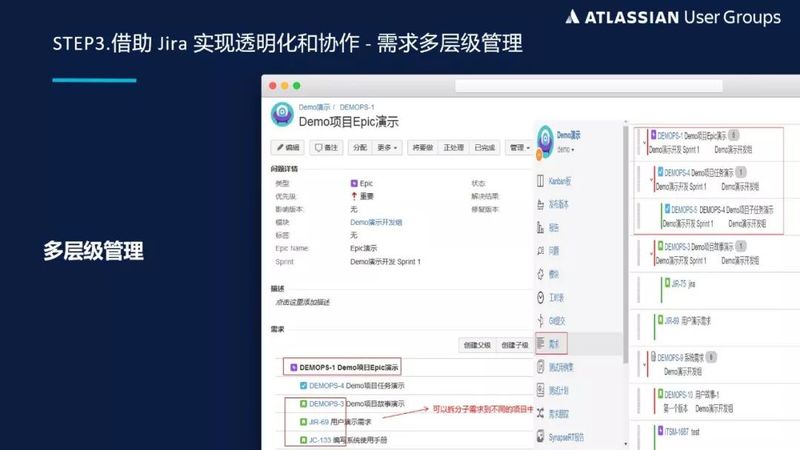Image resolution: width=800 pixels, height=450 pixels.
Task: Click the green story icon beside JC-133
Action: coord(304,440)
